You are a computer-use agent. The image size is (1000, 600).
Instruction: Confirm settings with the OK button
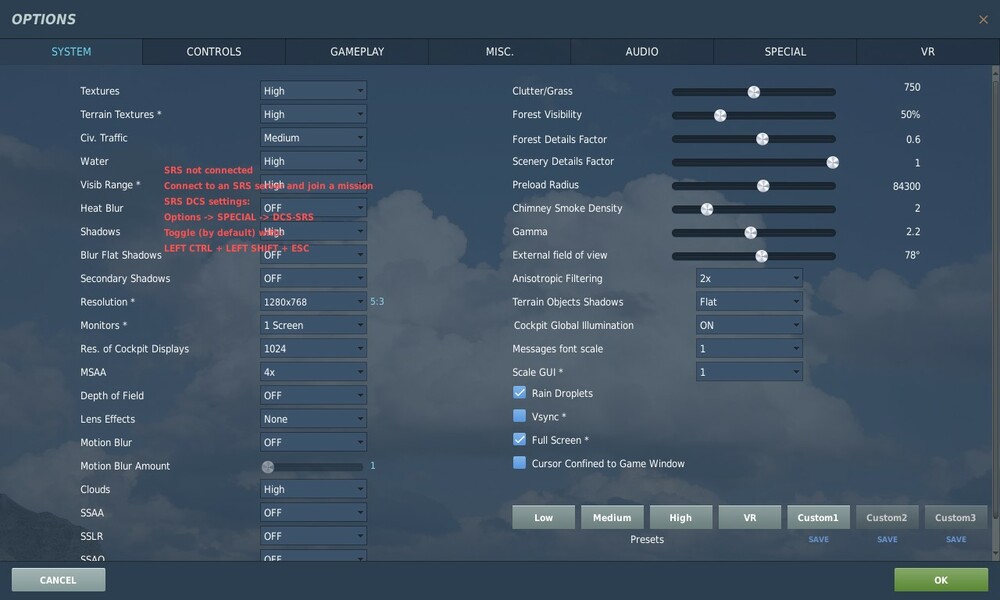coord(941,580)
